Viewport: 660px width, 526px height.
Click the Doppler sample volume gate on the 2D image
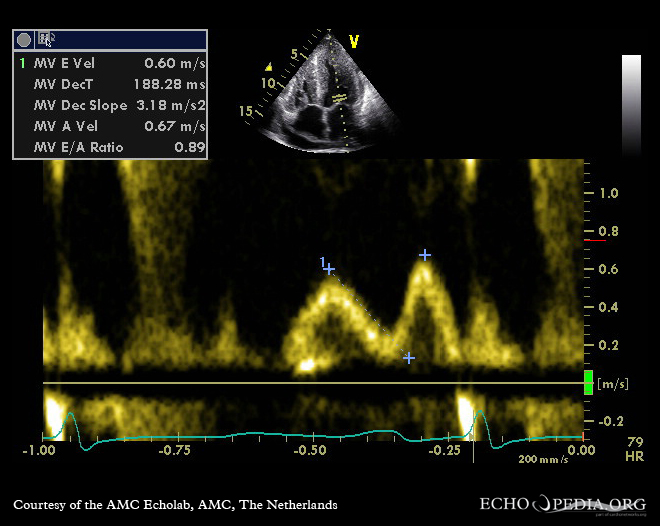(340, 98)
